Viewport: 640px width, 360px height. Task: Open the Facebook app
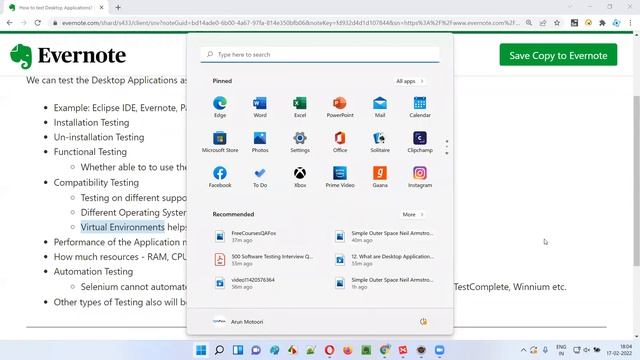click(x=220, y=177)
